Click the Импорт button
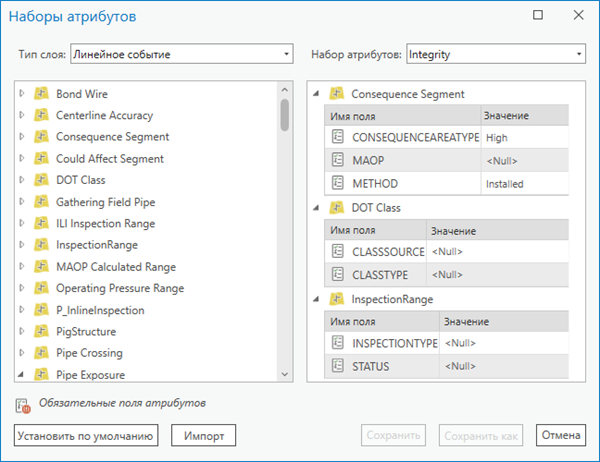The height and width of the screenshot is (462, 600). 203,435
